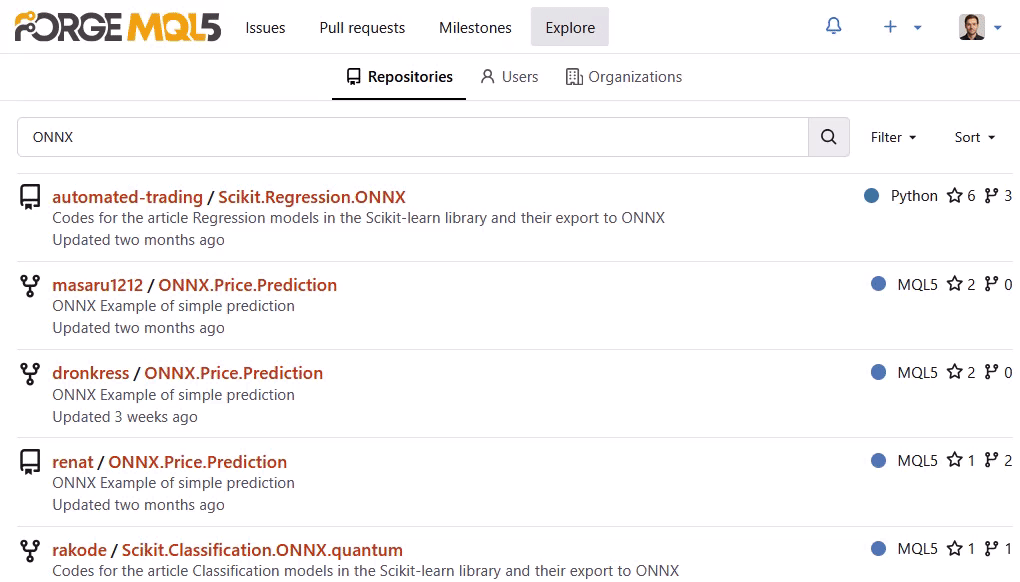Viewport: 1020px width, 582px height.
Task: Open the notifications bell icon
Action: click(833, 26)
